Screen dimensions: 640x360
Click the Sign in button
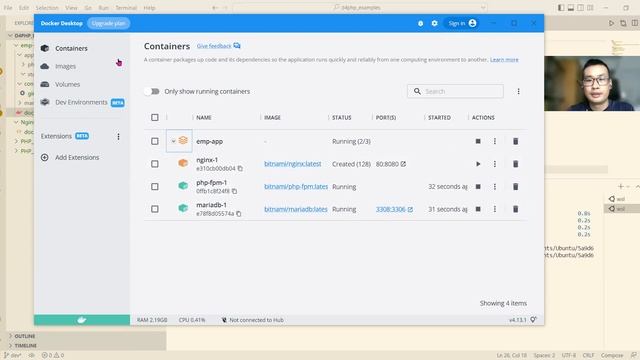462,23
